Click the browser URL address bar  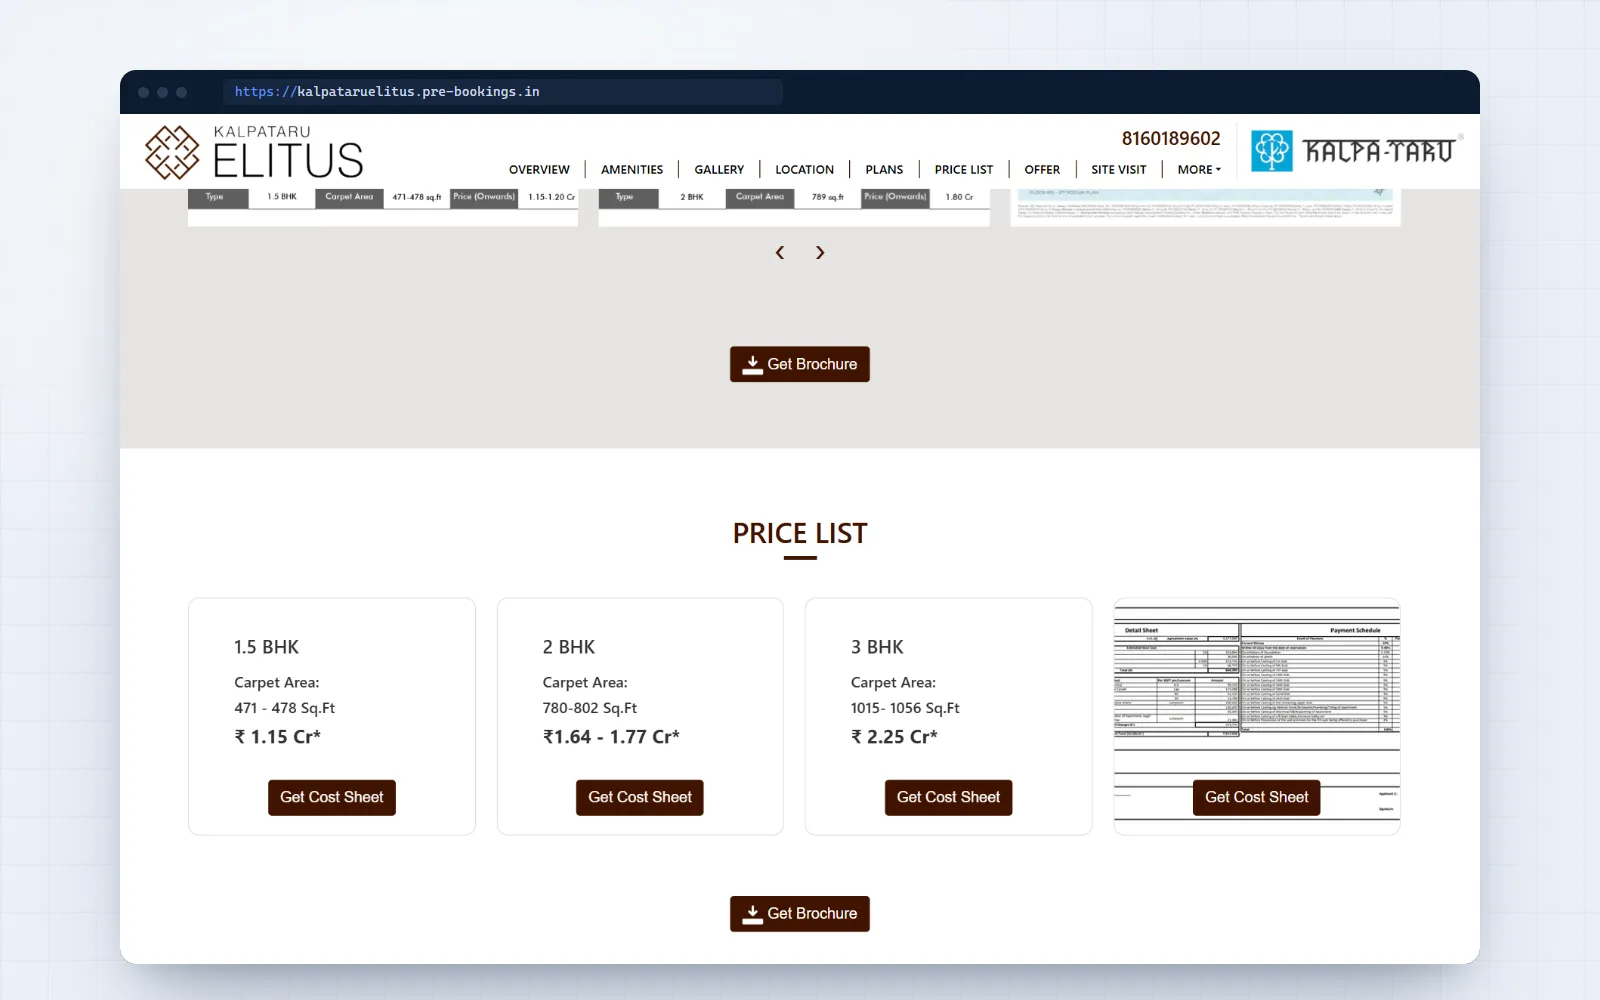(x=503, y=92)
